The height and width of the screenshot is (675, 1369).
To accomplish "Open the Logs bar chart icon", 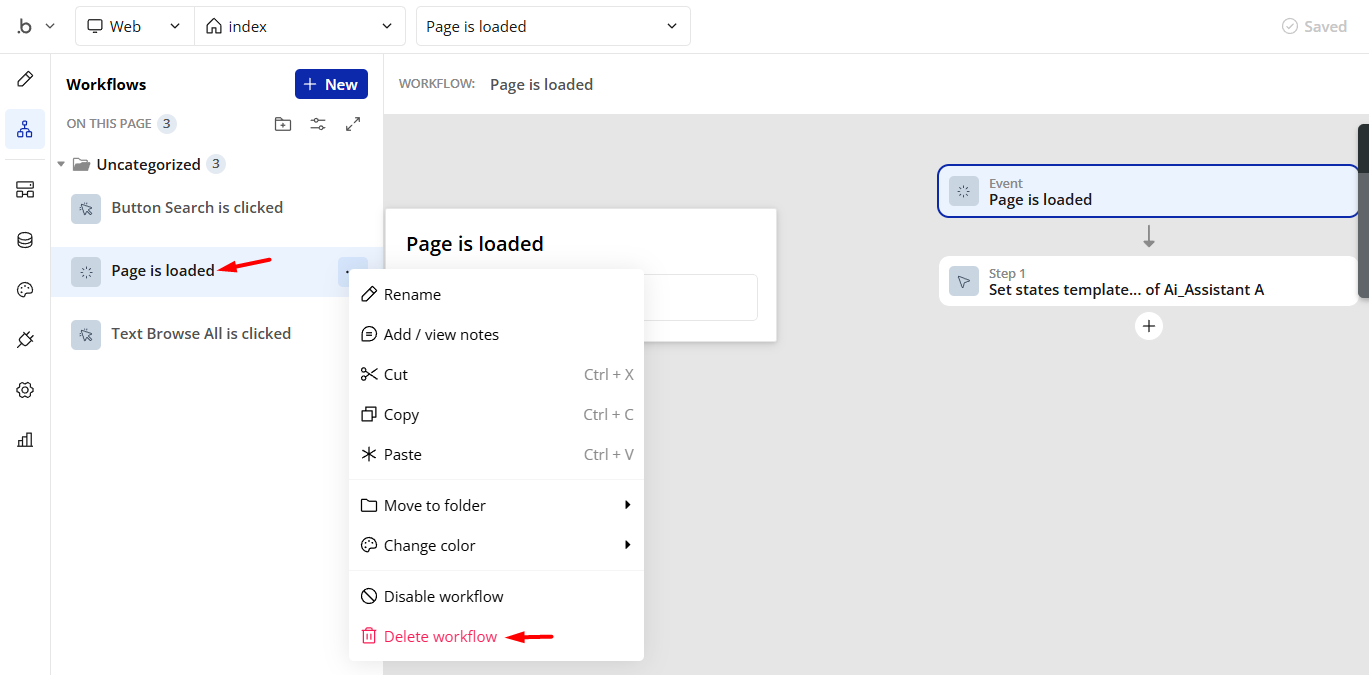I will coord(25,439).
